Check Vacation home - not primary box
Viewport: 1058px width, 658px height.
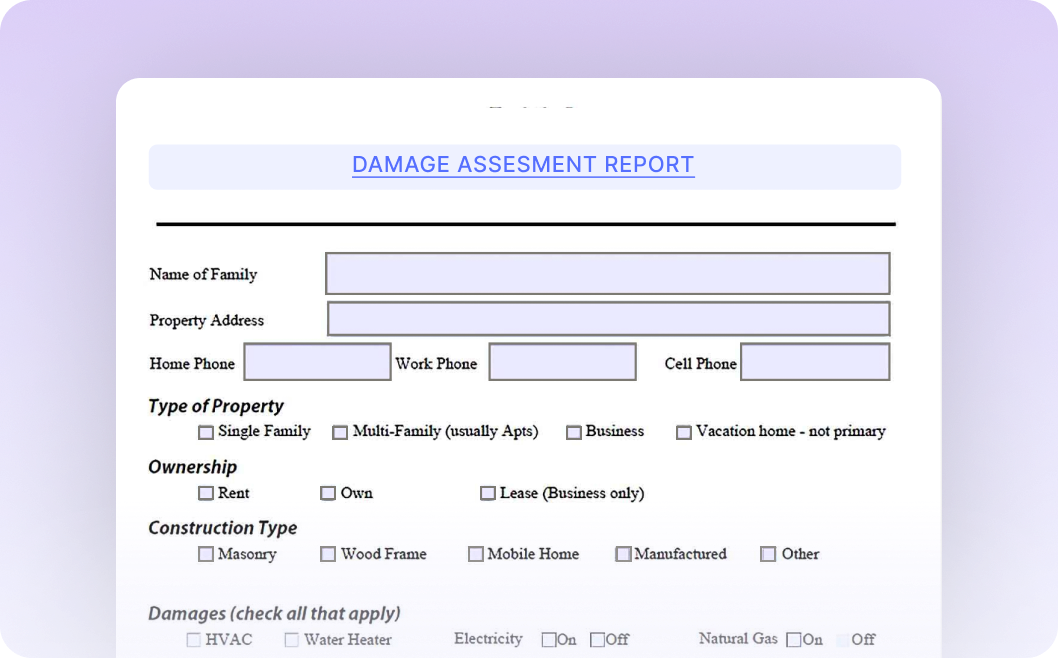click(684, 433)
